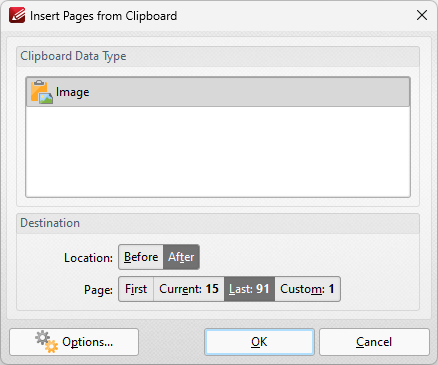Click the Page: label

98,290
